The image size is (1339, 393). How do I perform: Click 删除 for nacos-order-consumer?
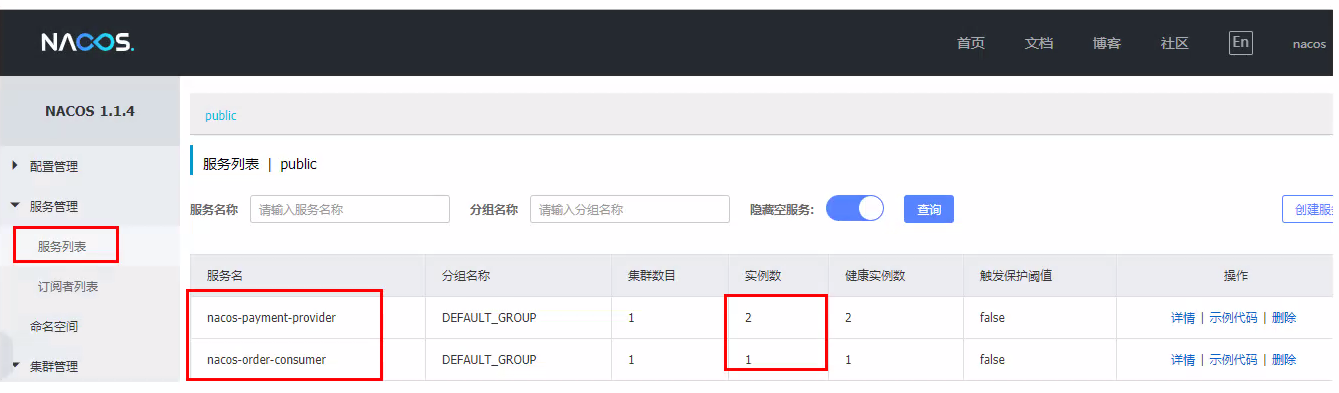1284,359
